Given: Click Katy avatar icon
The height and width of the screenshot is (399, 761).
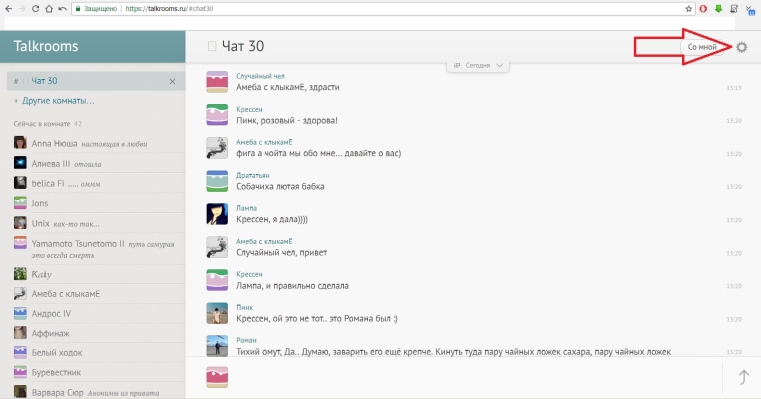Looking at the screenshot, I should pyautogui.click(x=20, y=274).
